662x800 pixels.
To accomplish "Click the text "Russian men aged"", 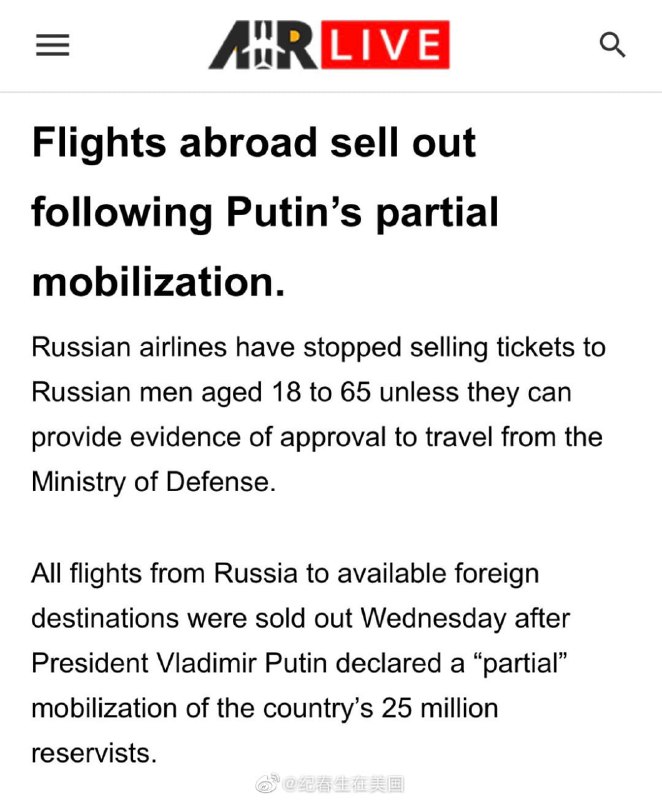I will point(147,392).
